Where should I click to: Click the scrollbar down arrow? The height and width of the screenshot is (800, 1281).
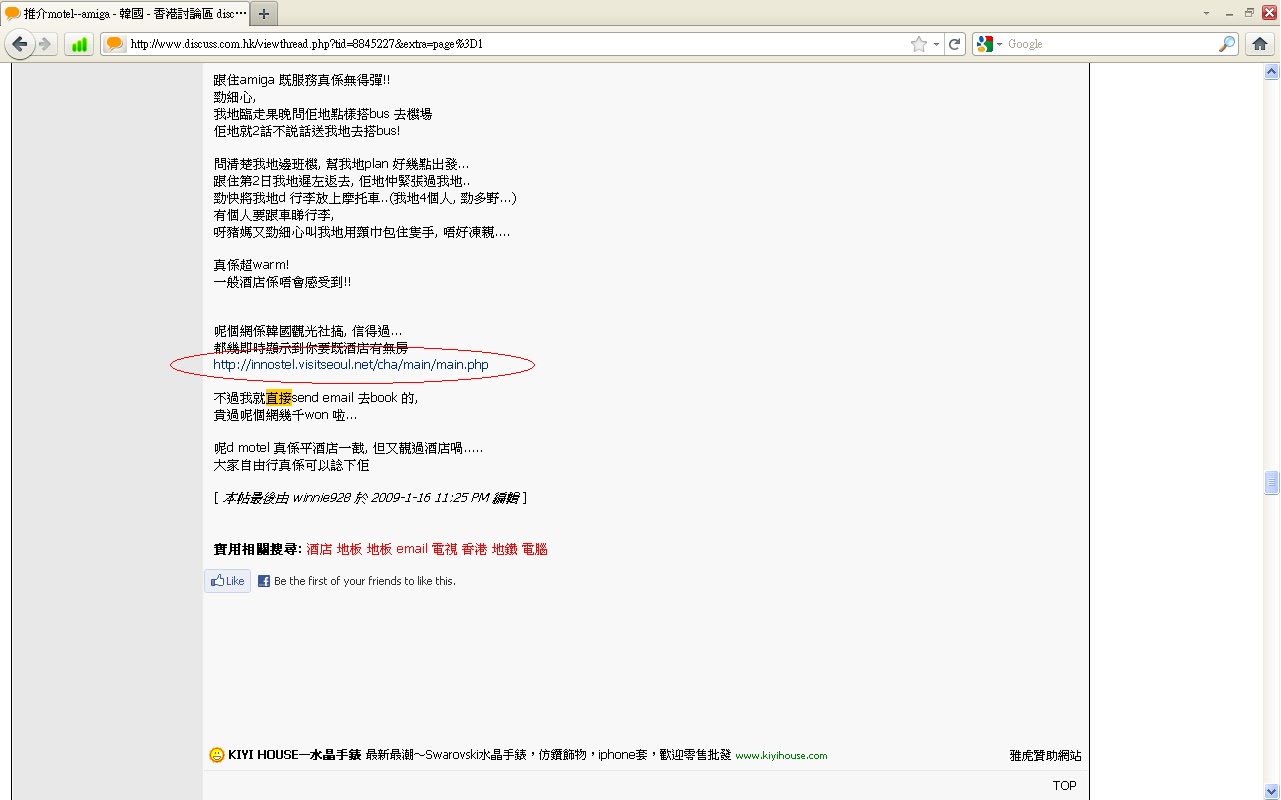(x=1271, y=790)
